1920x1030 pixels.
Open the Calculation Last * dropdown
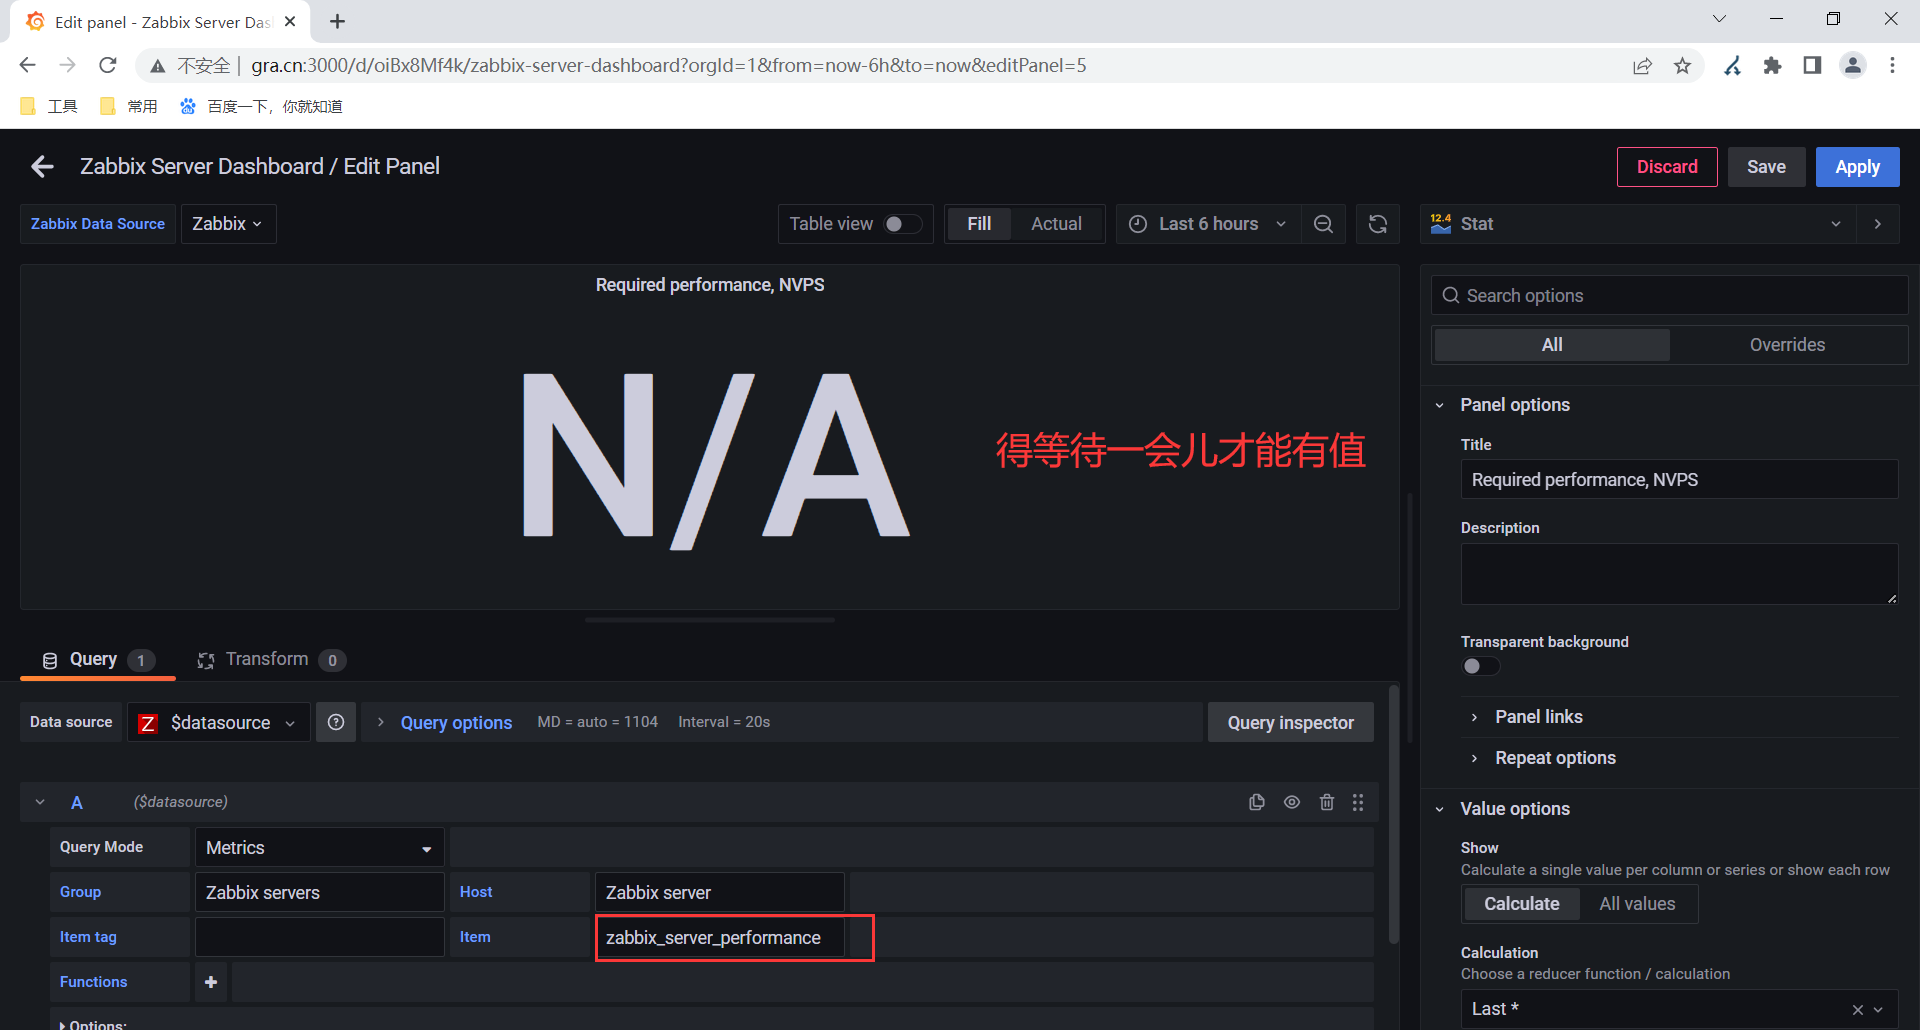[1679, 1010]
